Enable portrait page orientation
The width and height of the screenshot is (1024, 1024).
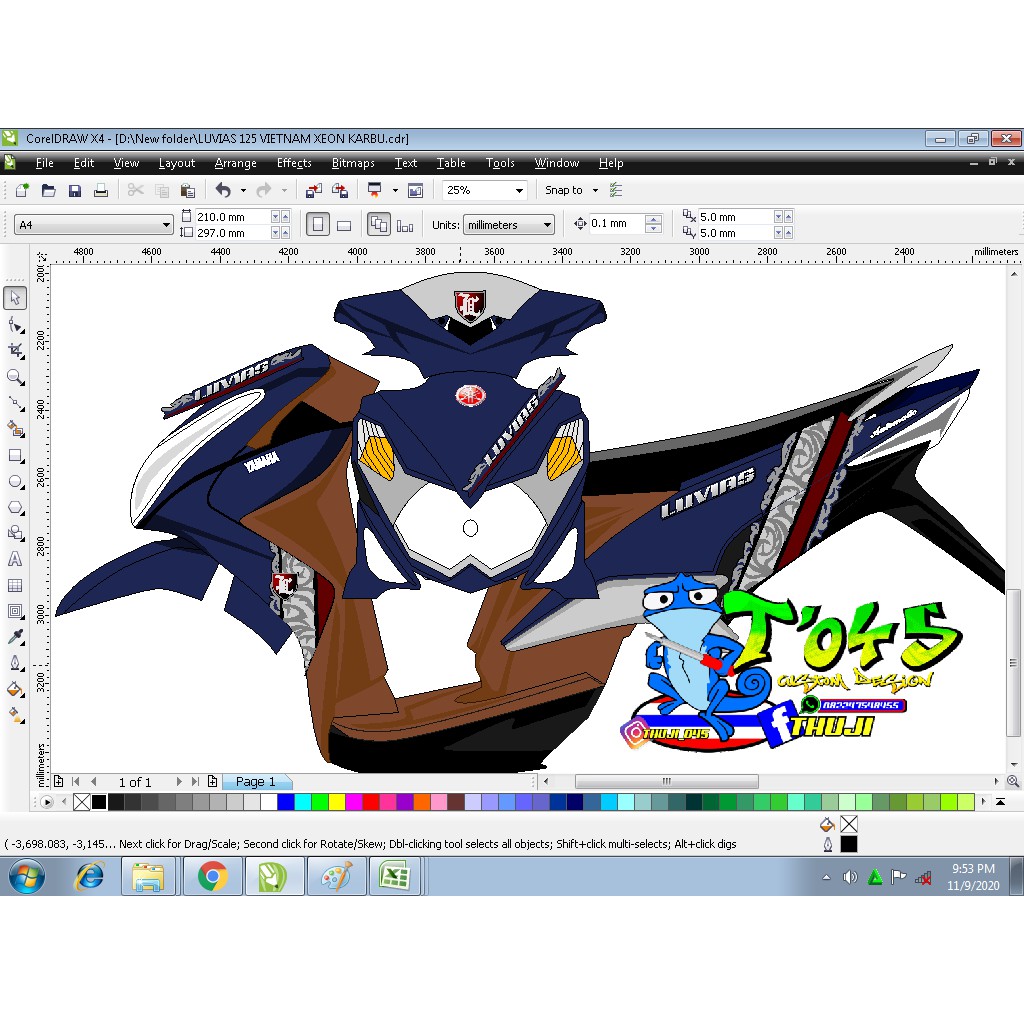[x=319, y=222]
